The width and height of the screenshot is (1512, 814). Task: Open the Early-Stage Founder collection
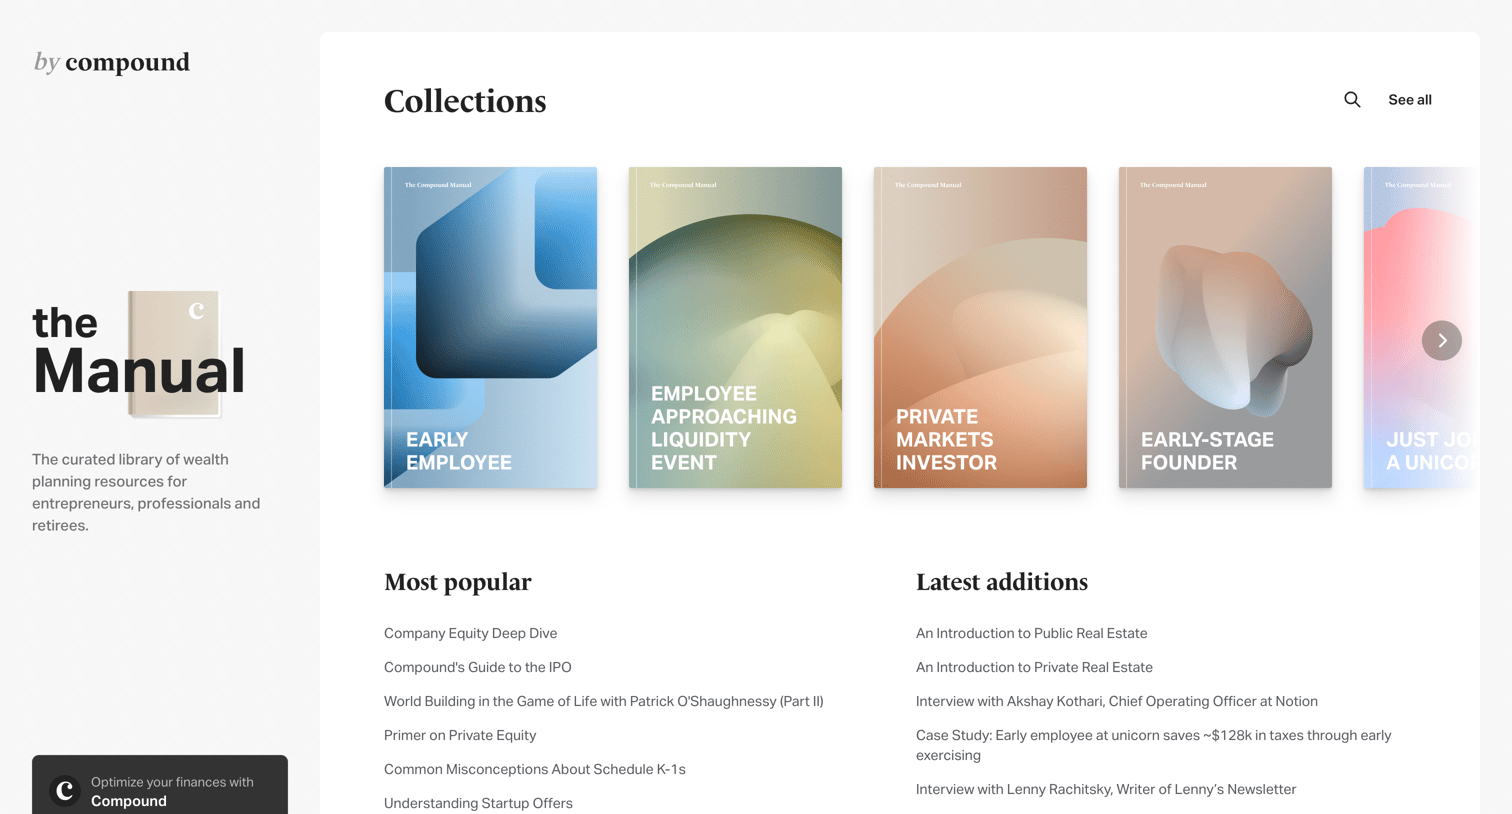(x=1225, y=327)
